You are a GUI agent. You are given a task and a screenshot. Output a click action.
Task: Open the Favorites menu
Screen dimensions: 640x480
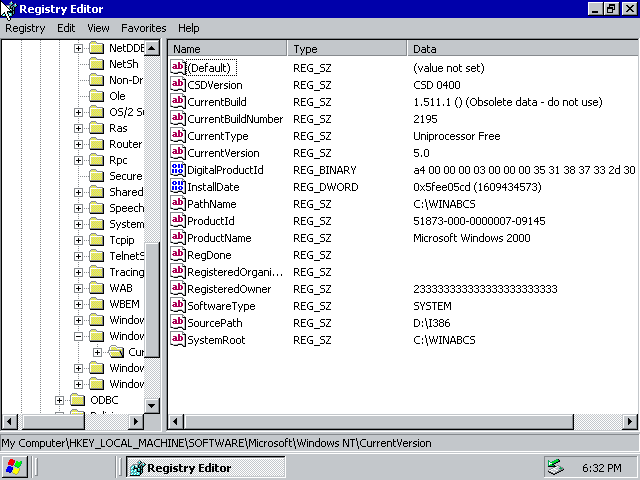pos(144,28)
